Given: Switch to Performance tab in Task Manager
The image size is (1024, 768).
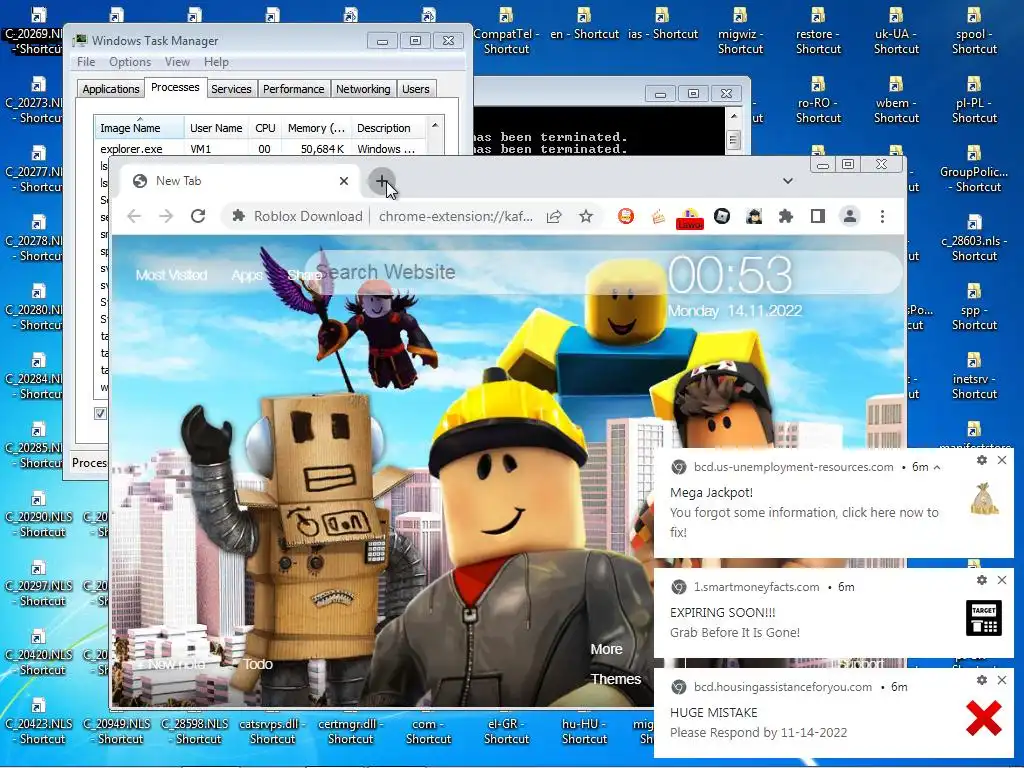Looking at the screenshot, I should tap(293, 89).
